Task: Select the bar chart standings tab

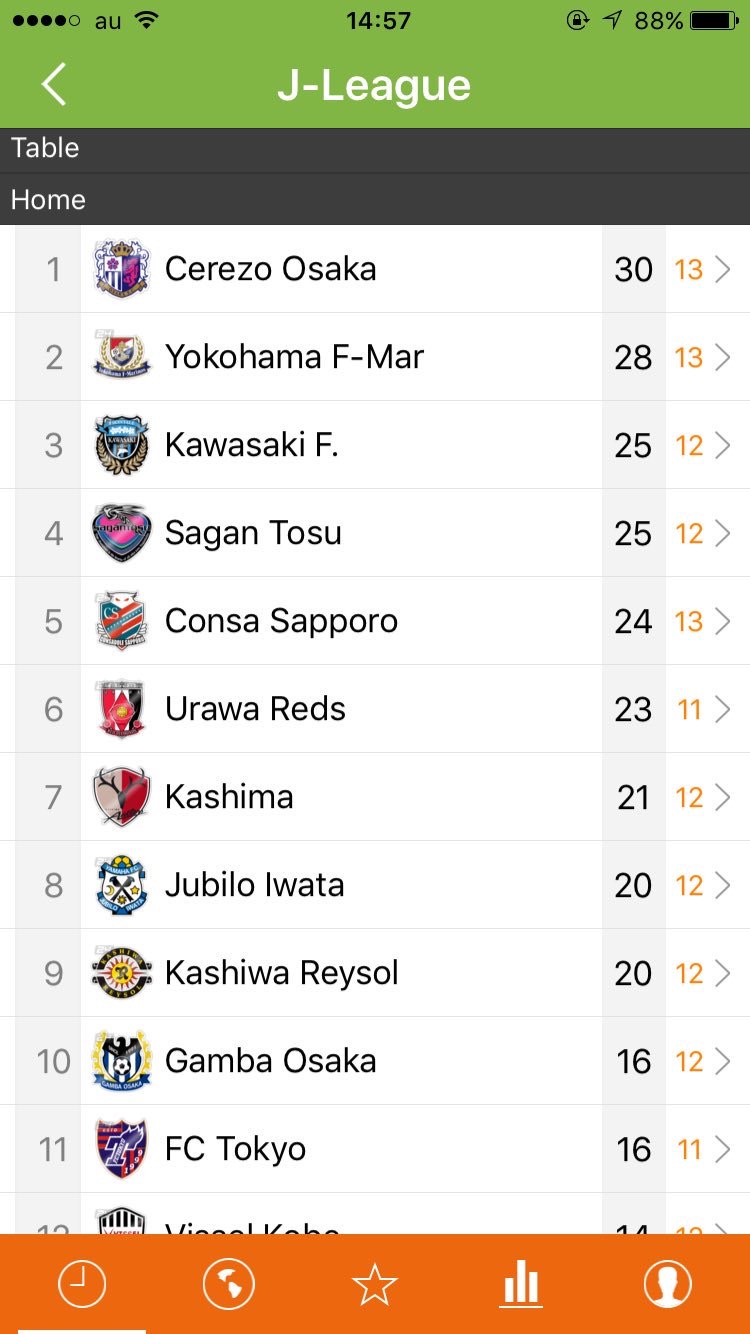Action: [521, 1284]
